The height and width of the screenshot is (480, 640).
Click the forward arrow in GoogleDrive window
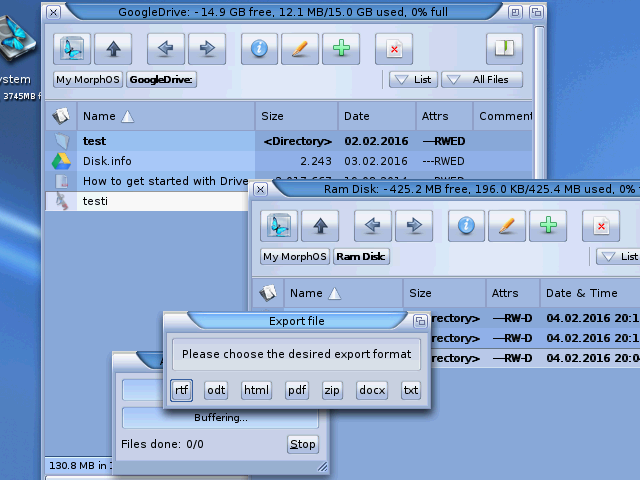[207, 49]
